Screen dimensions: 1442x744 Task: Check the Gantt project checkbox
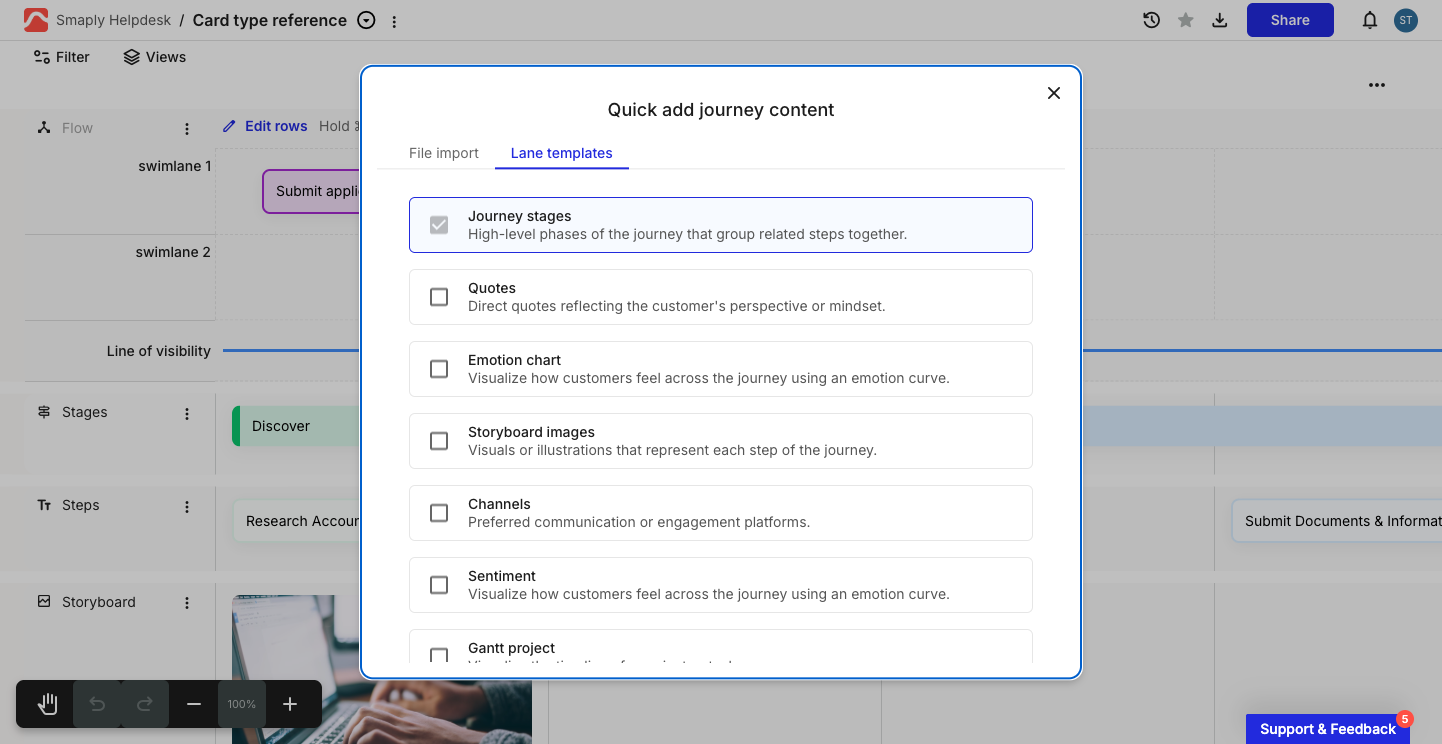[x=439, y=655]
